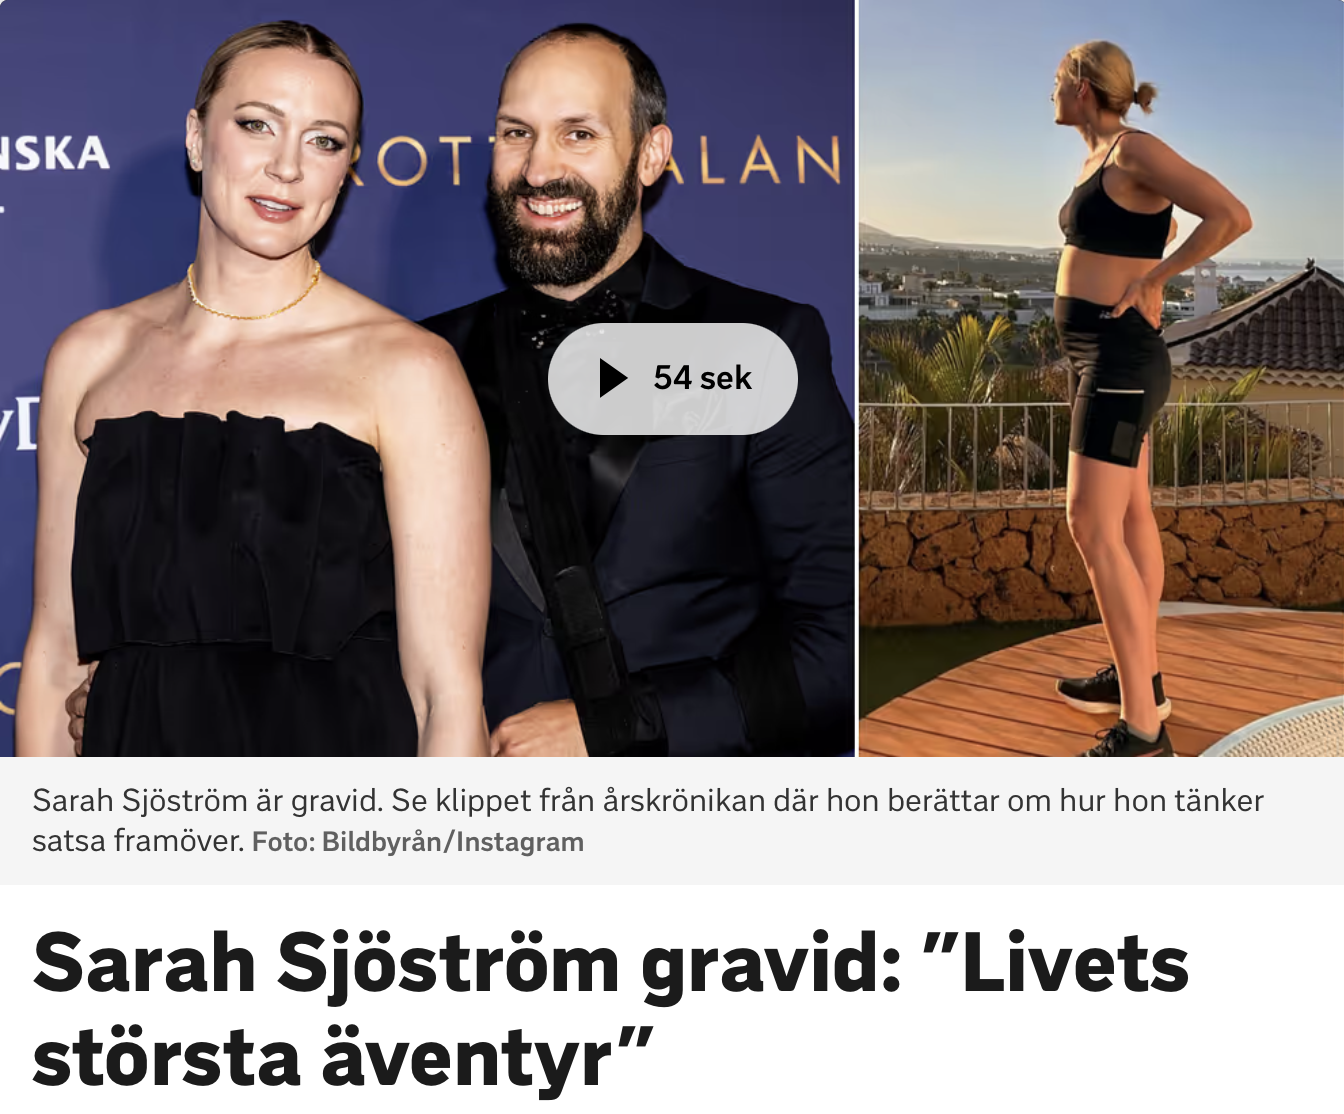Click the black sneakers on the wooden deck
This screenshot has height=1114, width=1344.
[1115, 712]
